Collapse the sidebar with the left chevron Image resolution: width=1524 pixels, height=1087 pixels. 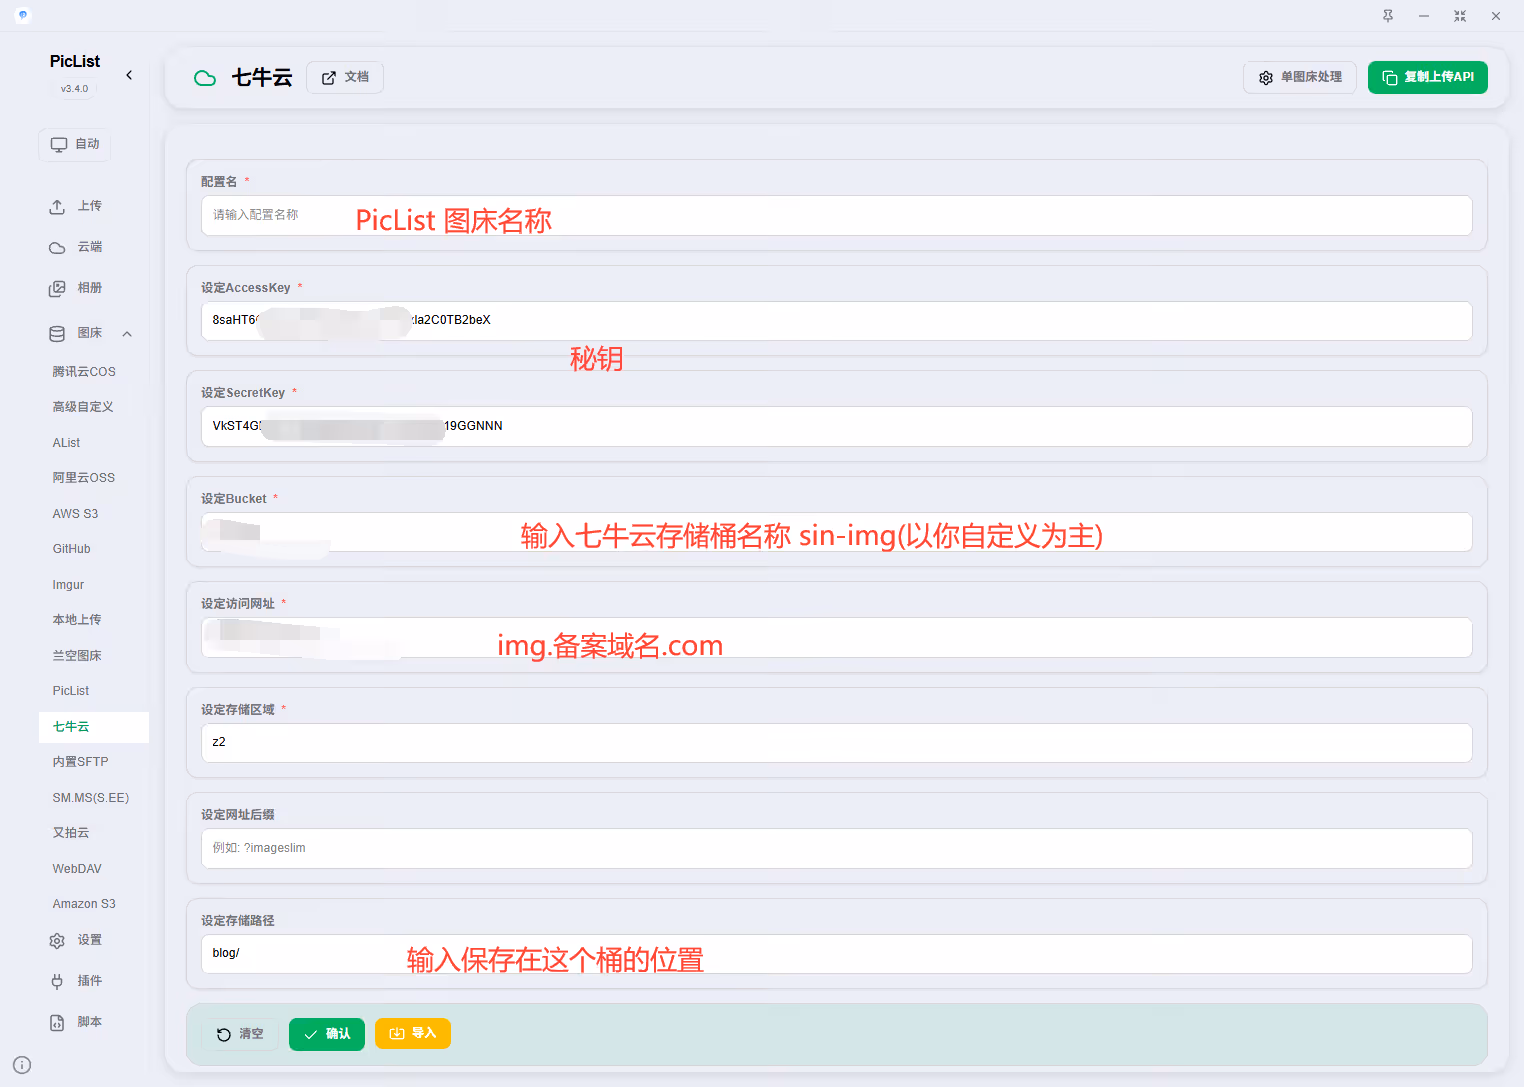point(129,75)
